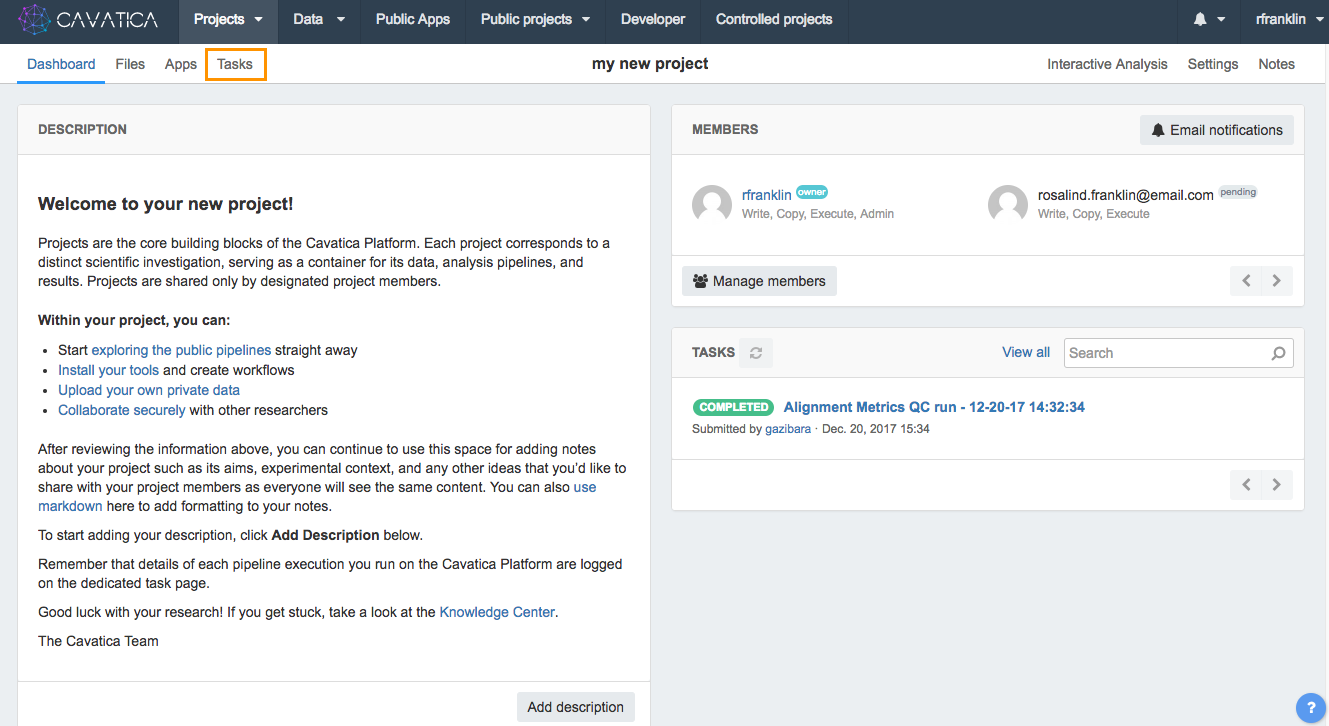1329x726 pixels.
Task: Open the Alignment Metrics QC run task
Action: [x=934, y=407]
